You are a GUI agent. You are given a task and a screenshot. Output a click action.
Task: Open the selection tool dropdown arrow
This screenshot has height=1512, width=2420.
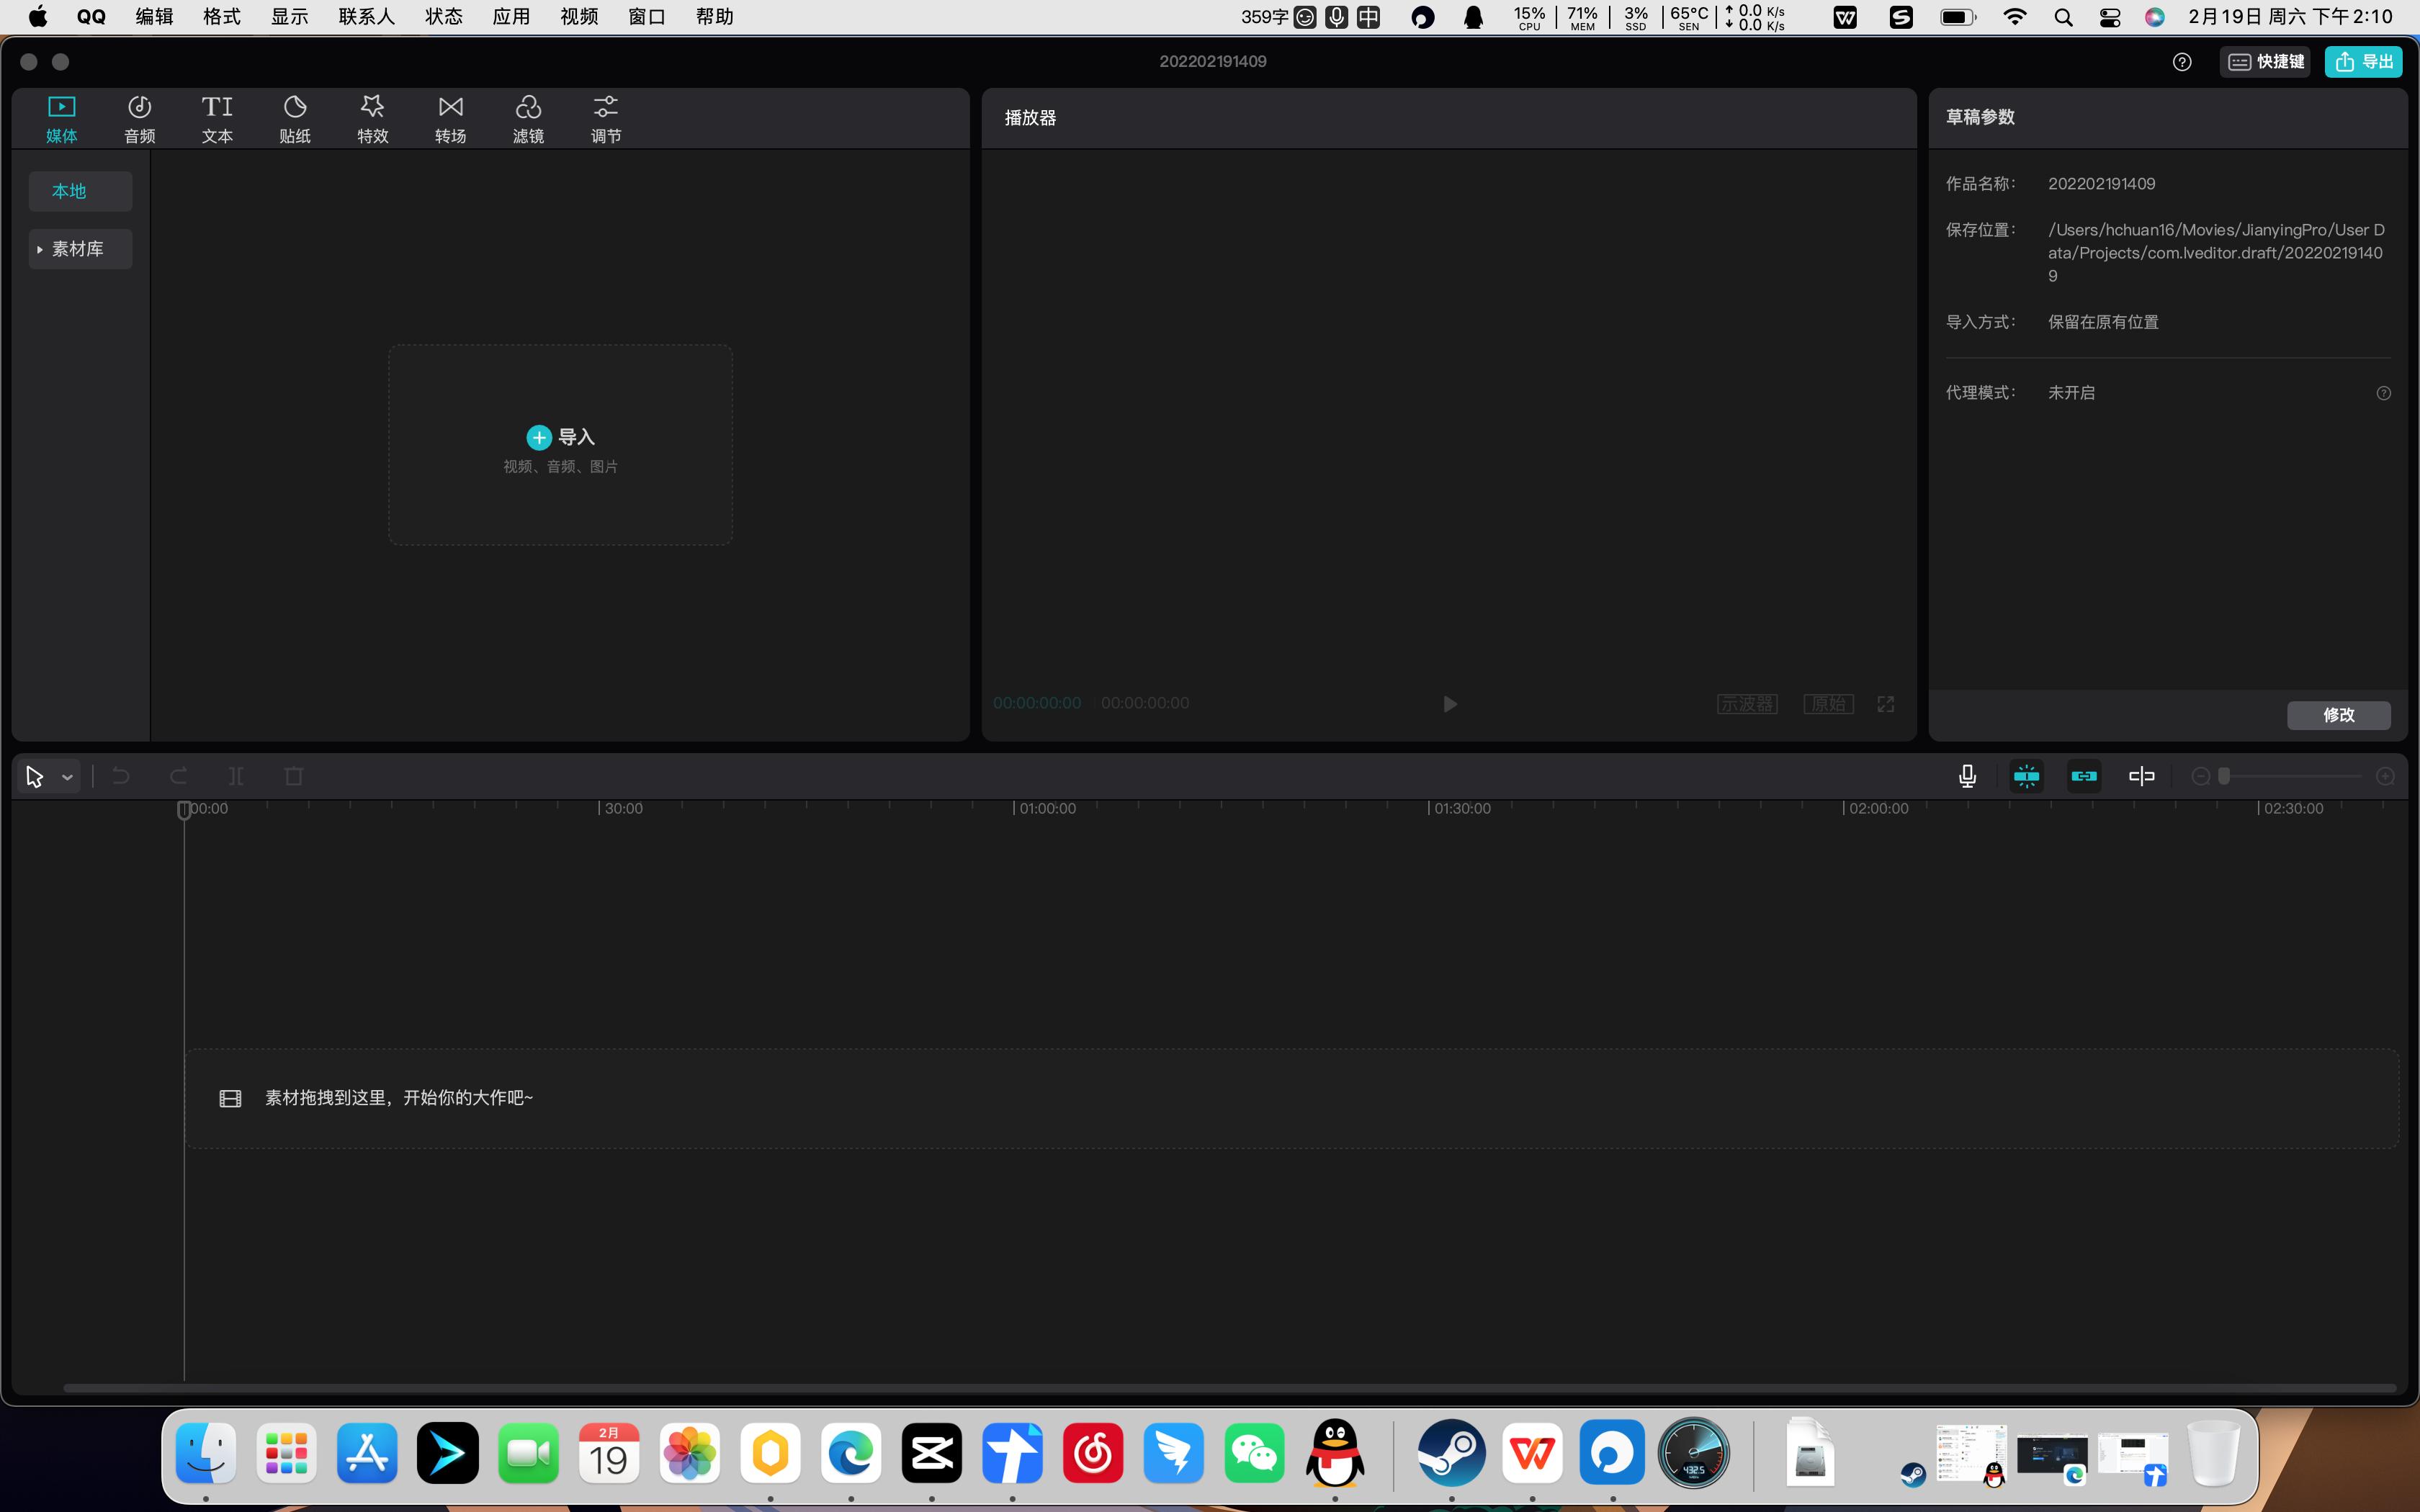[67, 776]
